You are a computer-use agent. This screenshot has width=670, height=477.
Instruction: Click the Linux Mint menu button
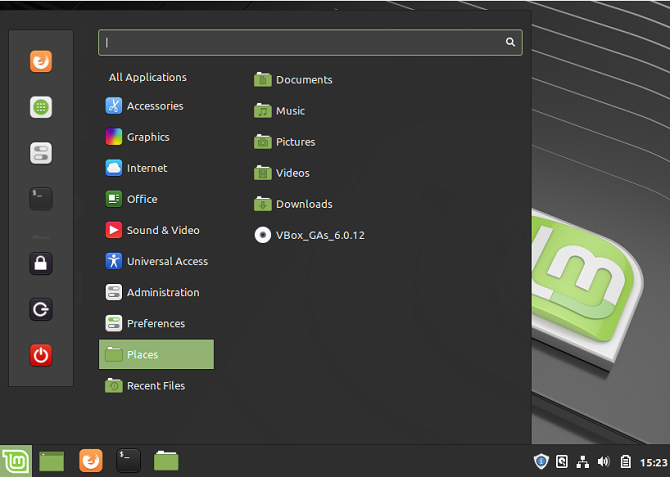coord(16,461)
